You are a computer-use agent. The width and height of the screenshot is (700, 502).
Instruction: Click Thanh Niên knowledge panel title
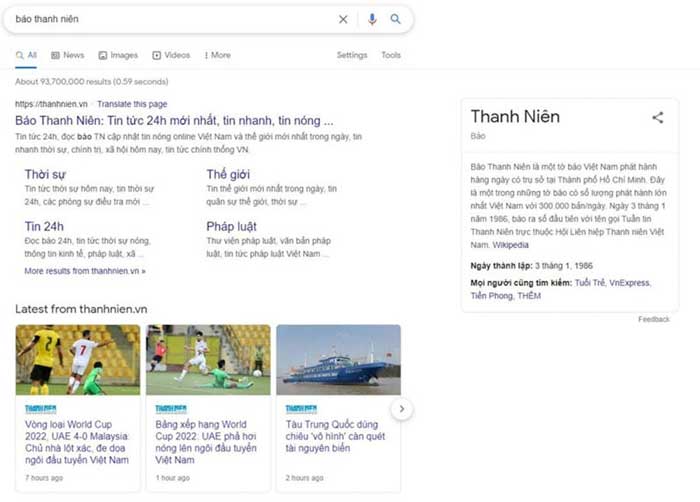[515, 117]
